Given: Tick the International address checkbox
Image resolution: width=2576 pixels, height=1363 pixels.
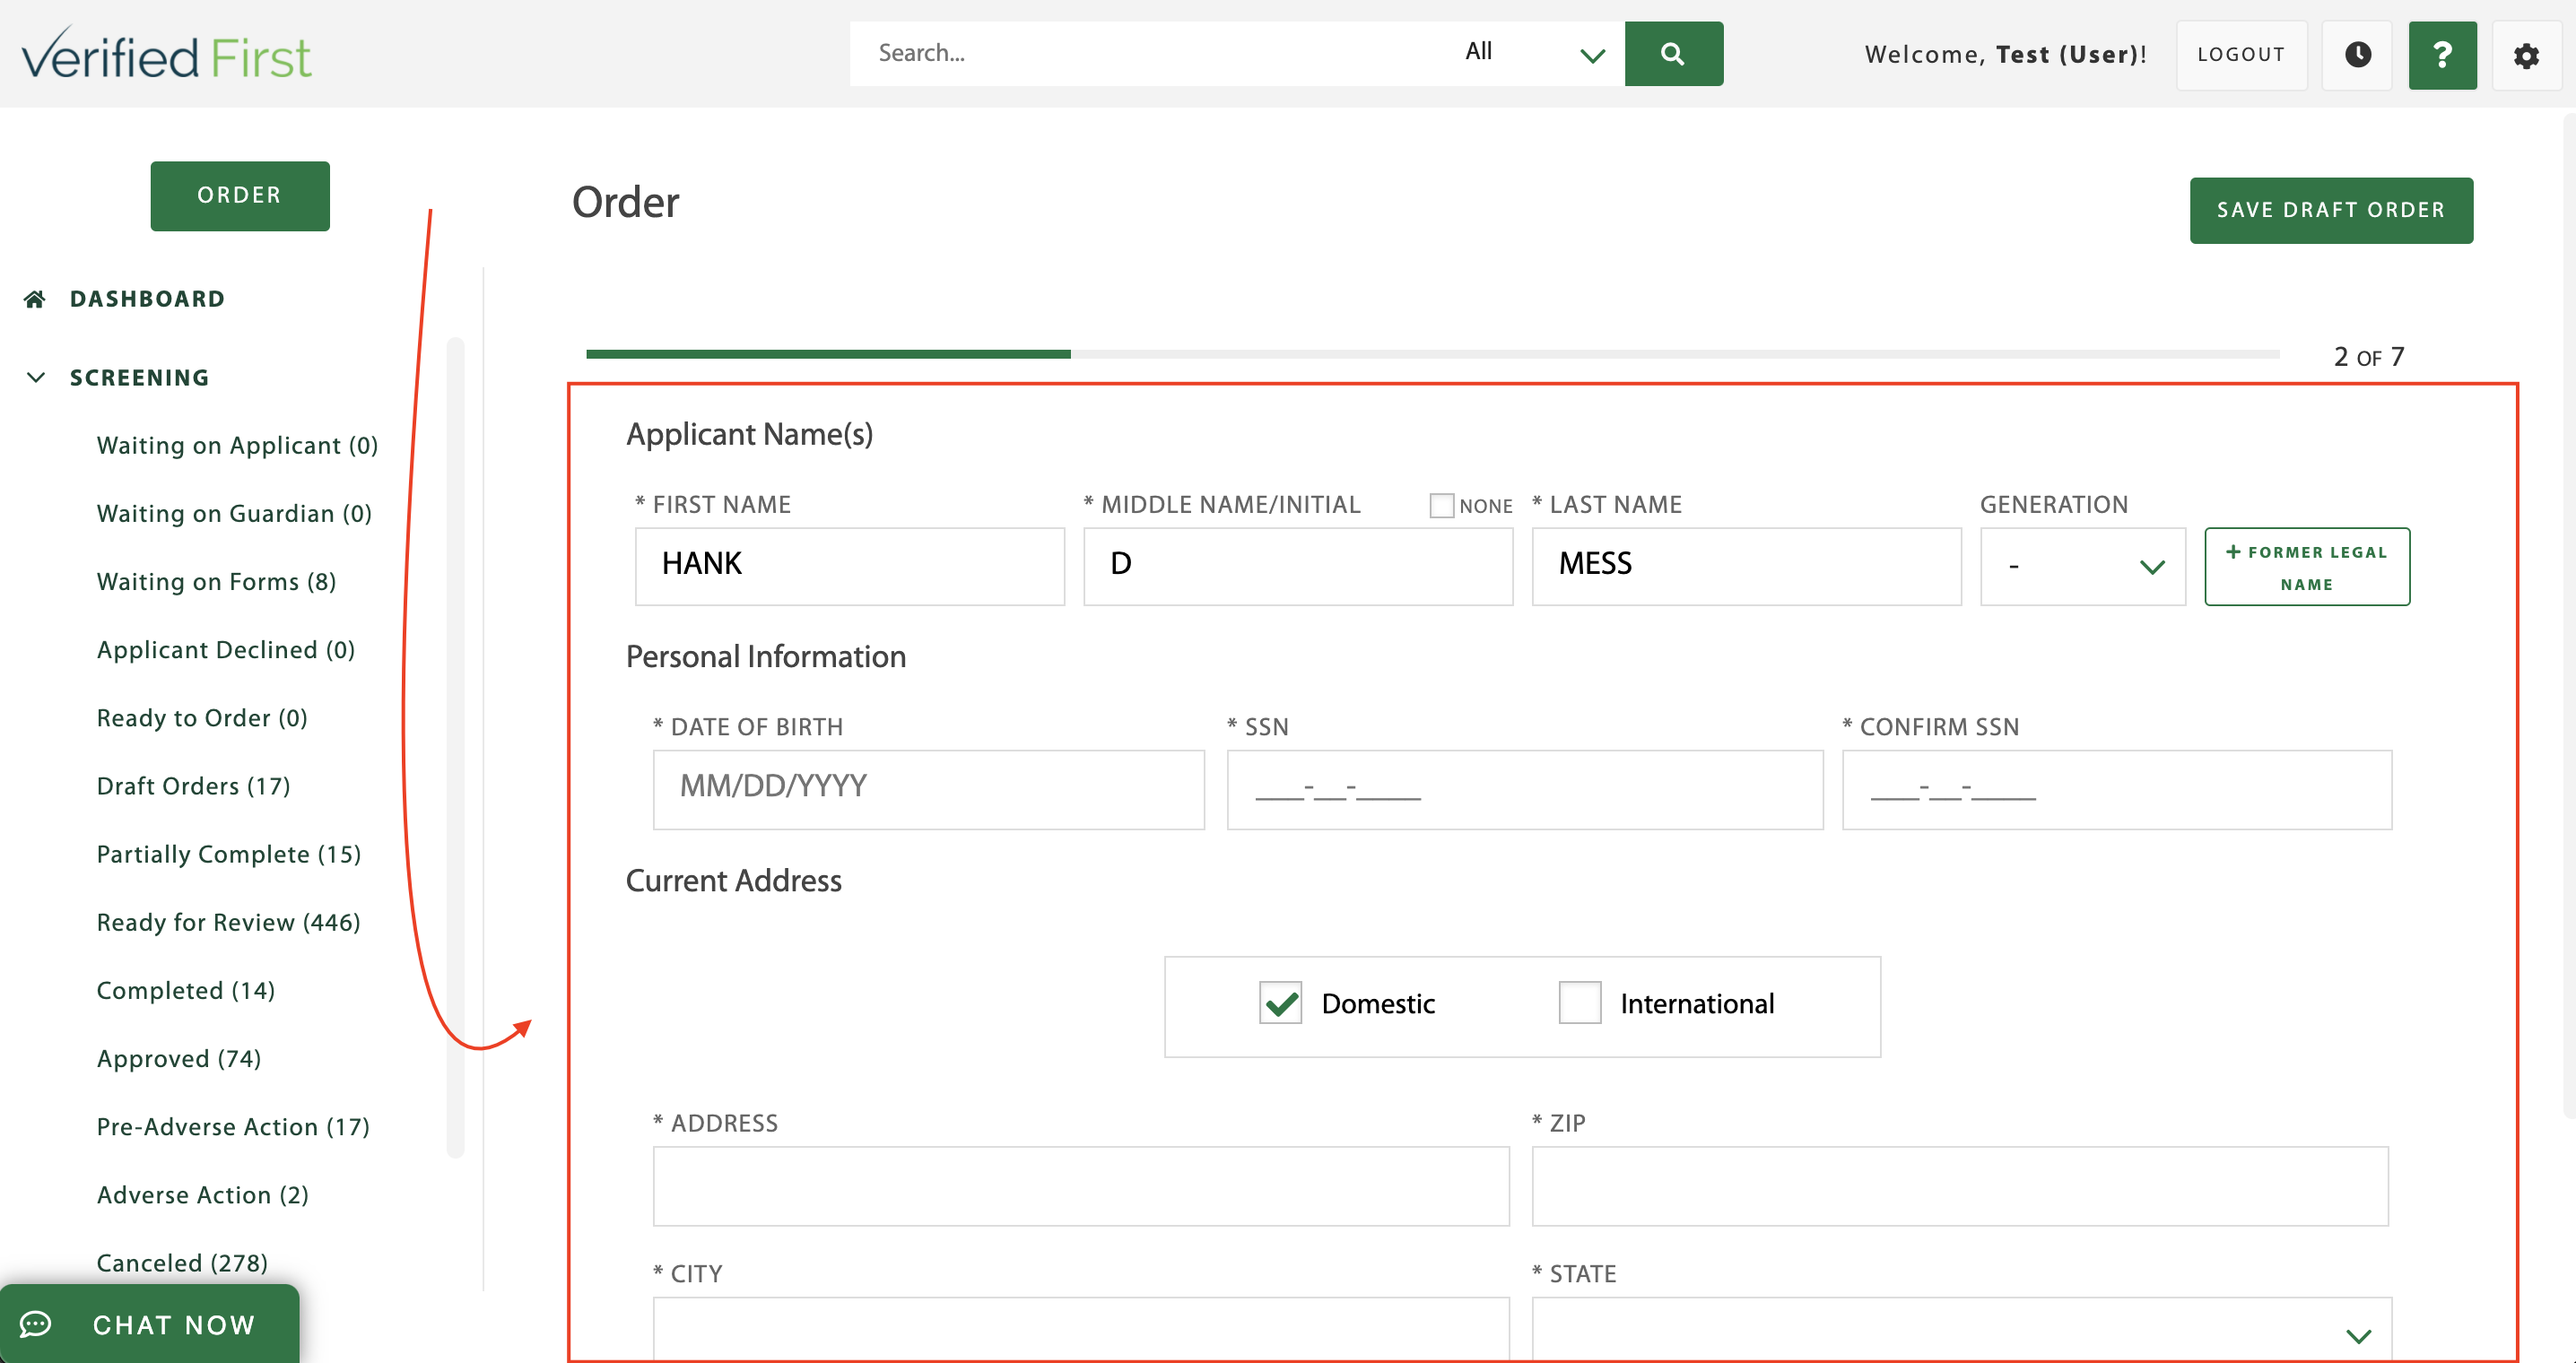Looking at the screenshot, I should point(1580,1003).
